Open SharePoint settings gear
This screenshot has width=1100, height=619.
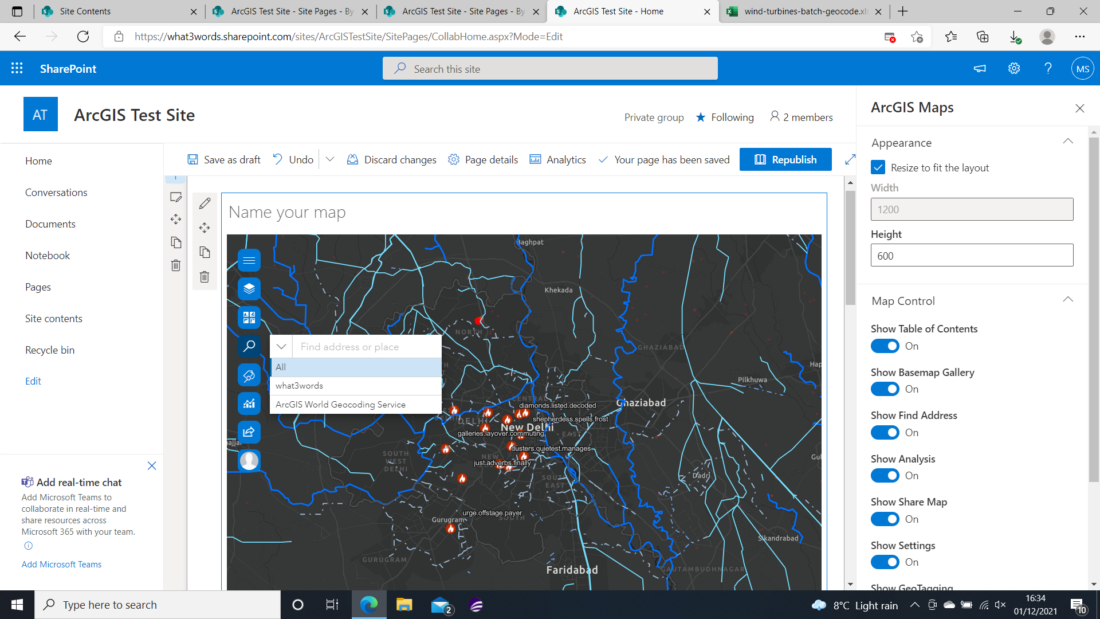1014,68
